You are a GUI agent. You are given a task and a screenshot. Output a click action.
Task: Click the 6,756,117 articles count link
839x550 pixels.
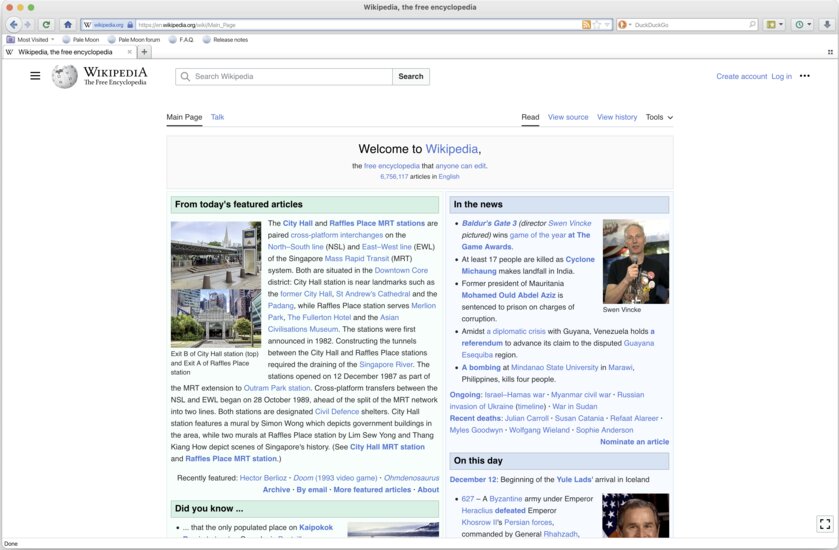(x=394, y=177)
